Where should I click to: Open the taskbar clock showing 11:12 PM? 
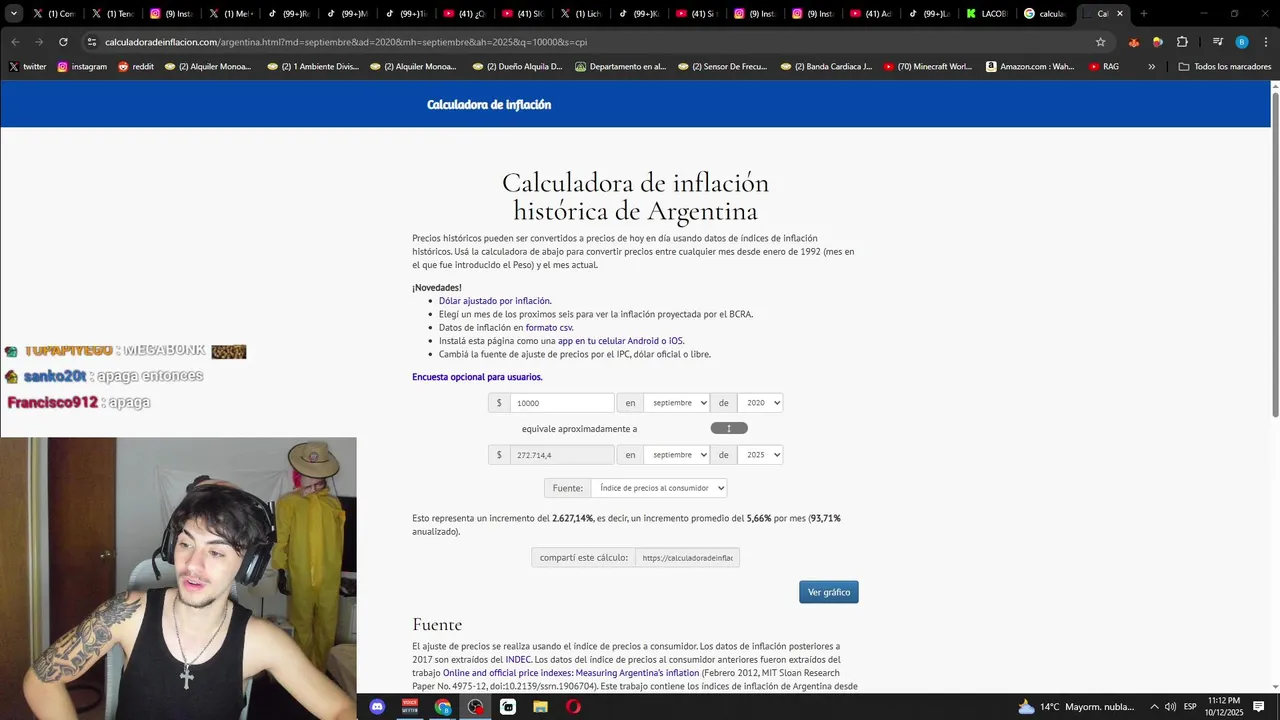(x=1223, y=707)
